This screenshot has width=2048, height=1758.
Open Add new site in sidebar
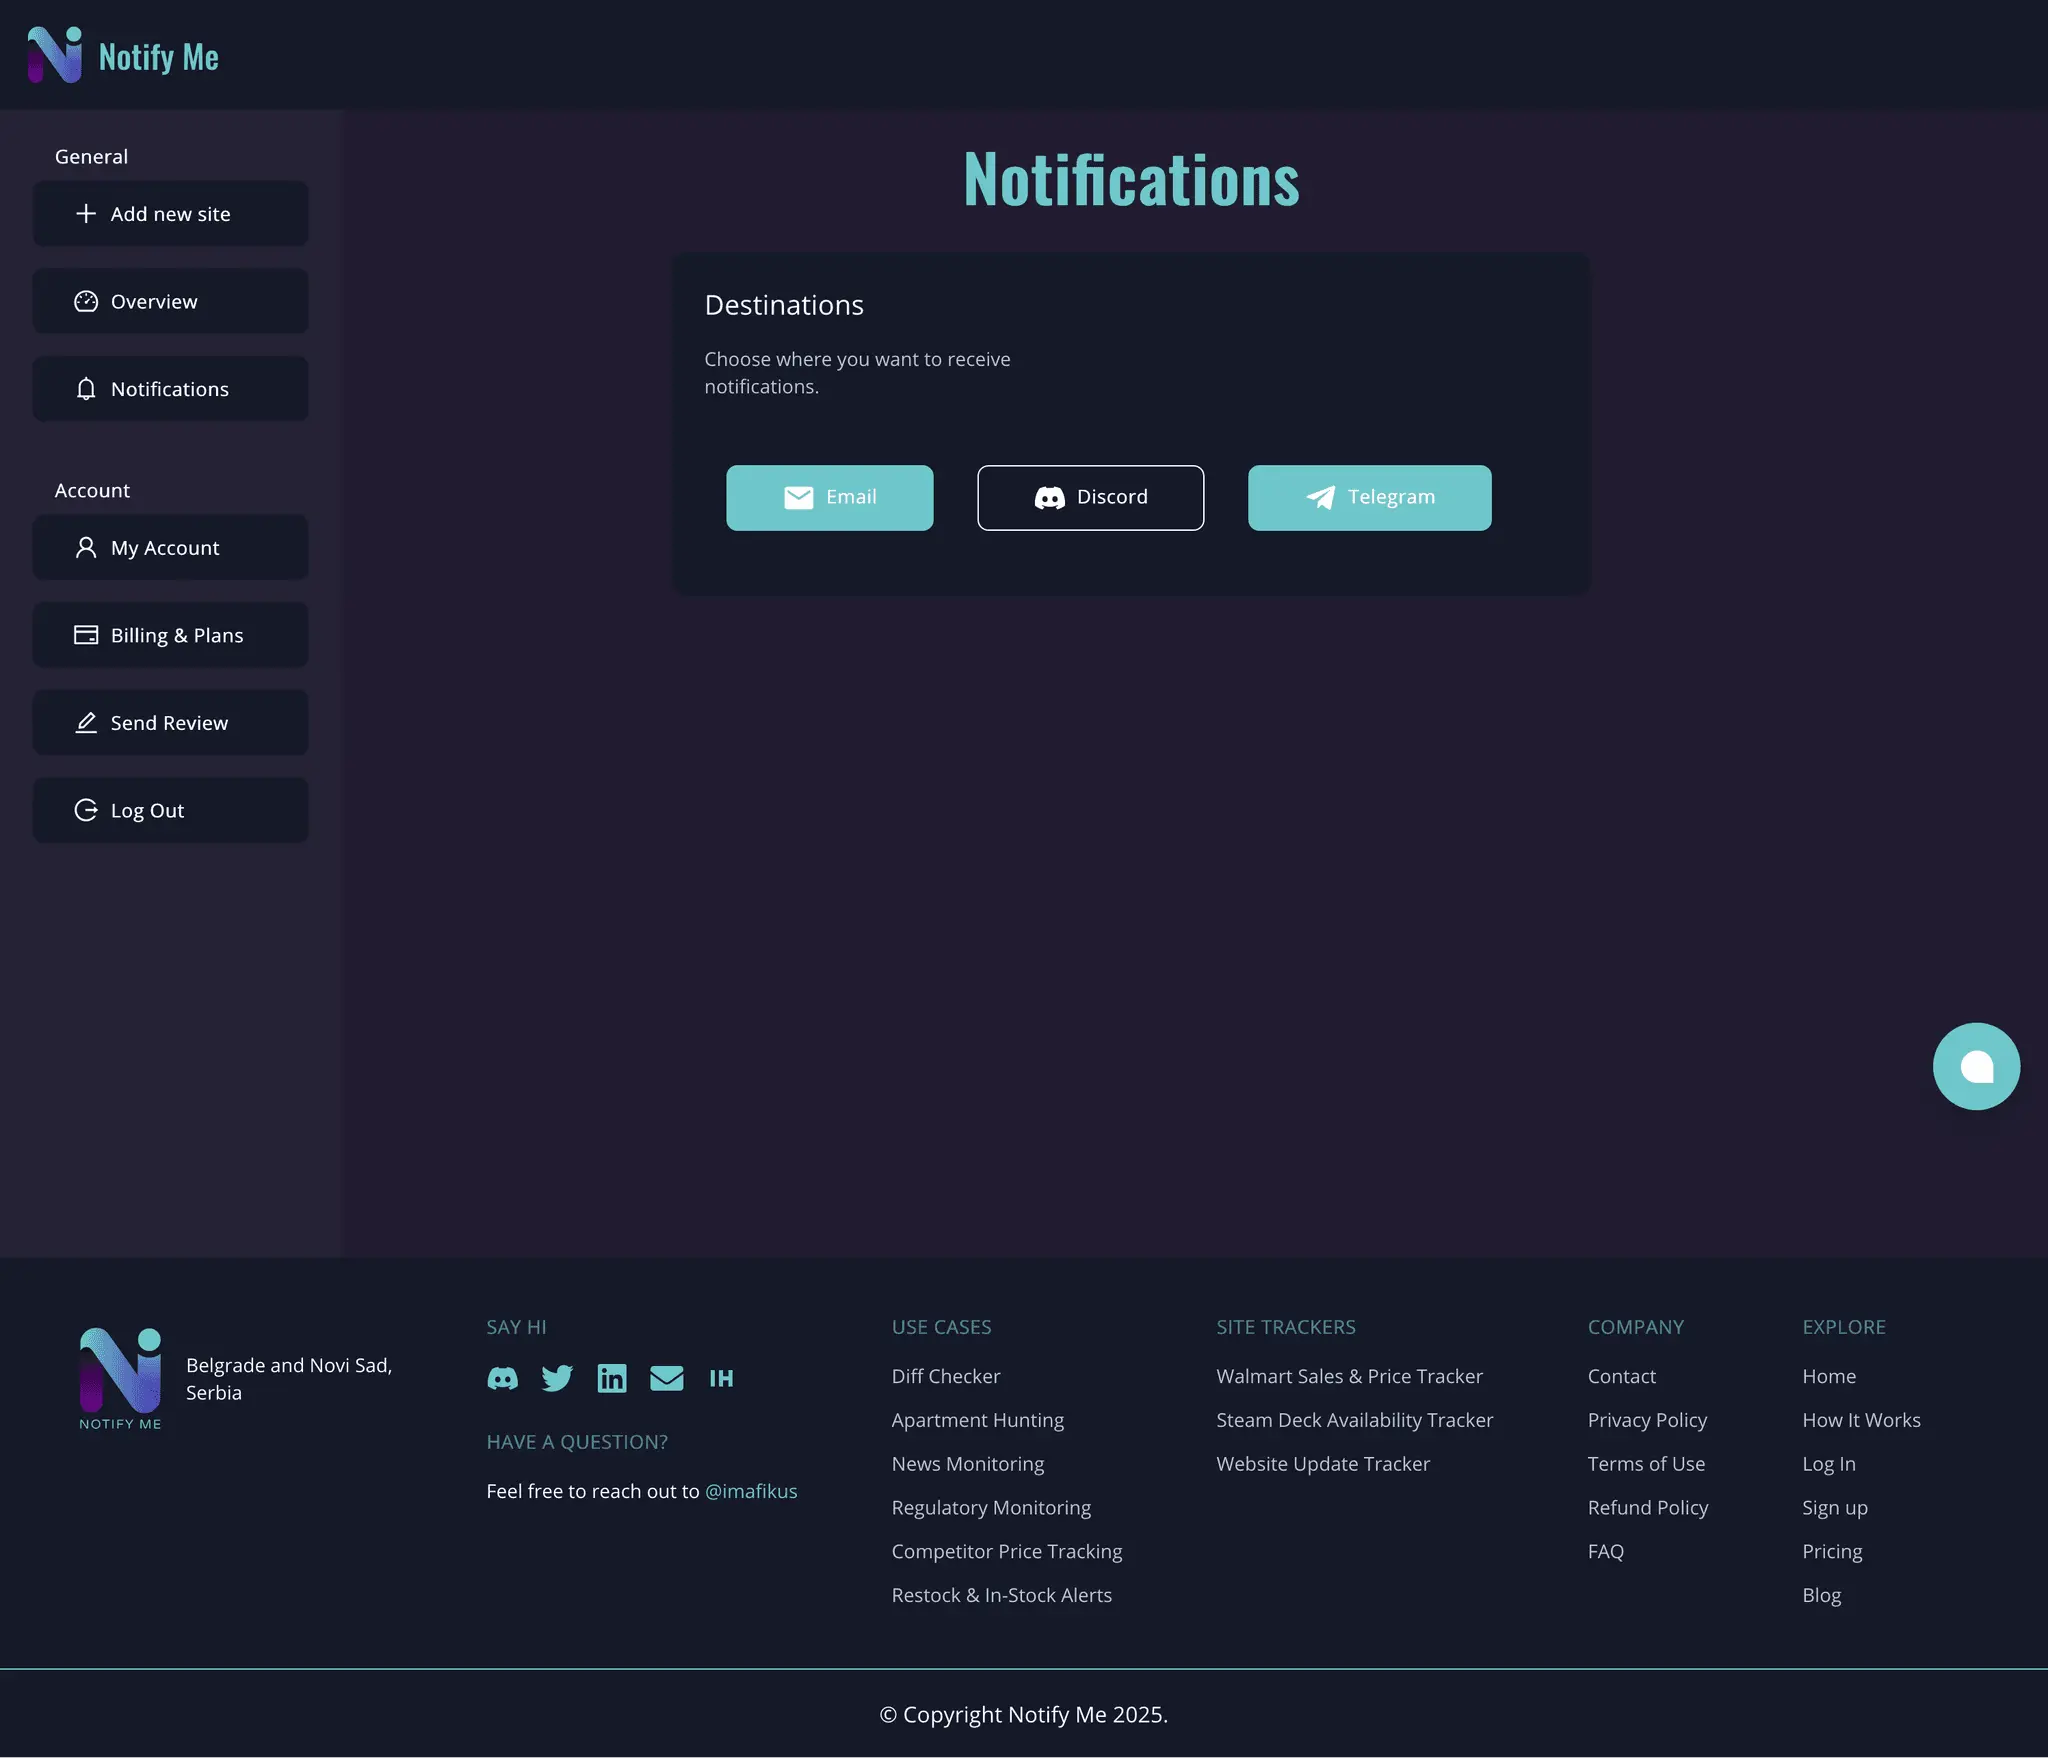(171, 214)
